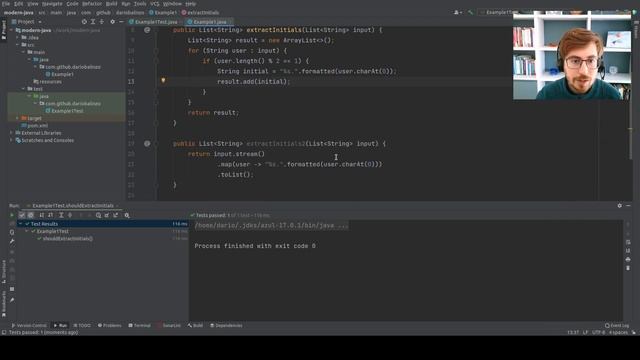Click Export Test Results icon
This screenshot has width=640, height=360.
116,215
